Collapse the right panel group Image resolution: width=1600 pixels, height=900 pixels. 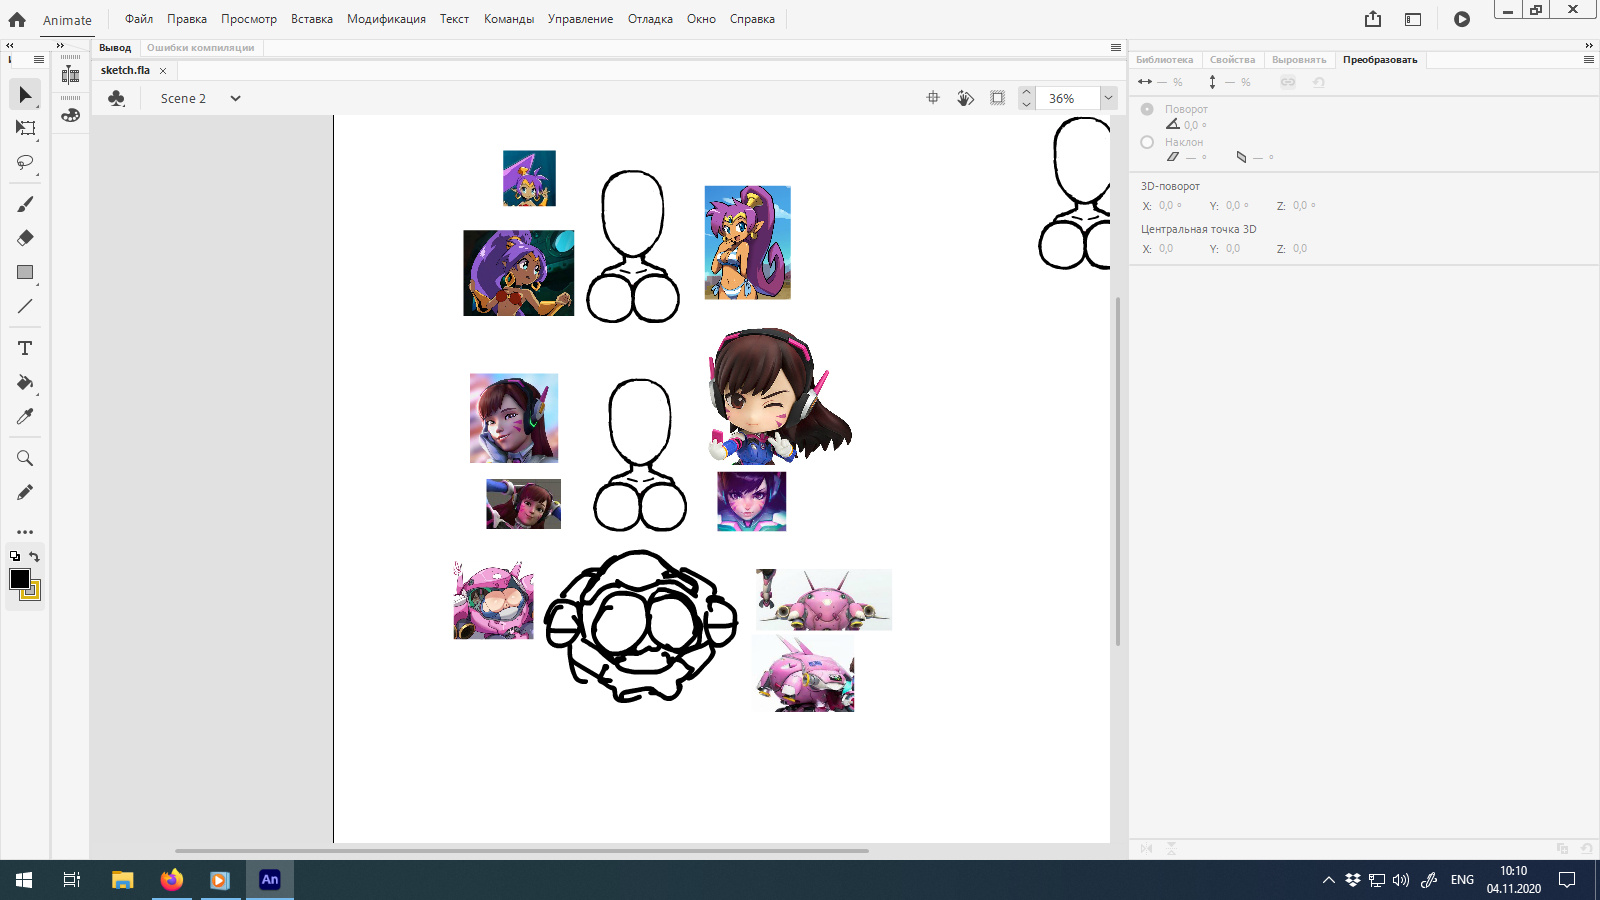(1589, 45)
